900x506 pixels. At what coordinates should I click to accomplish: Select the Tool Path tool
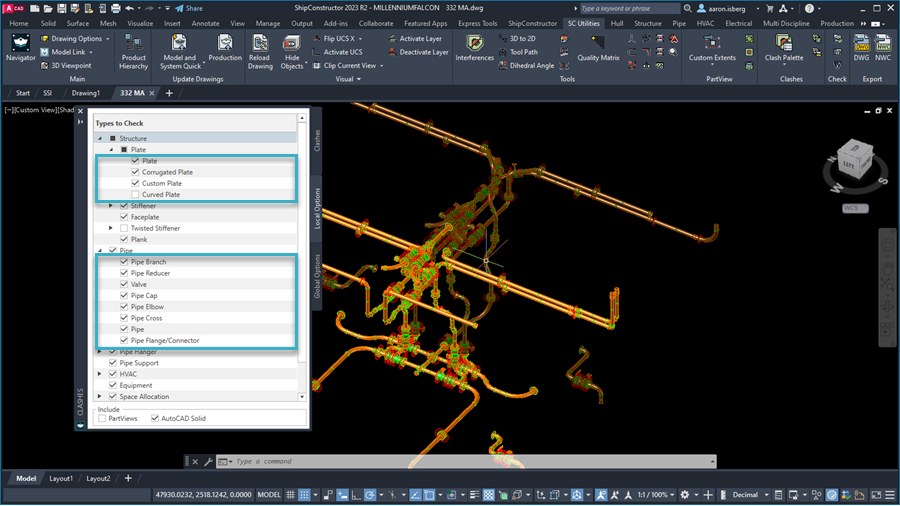pos(518,52)
